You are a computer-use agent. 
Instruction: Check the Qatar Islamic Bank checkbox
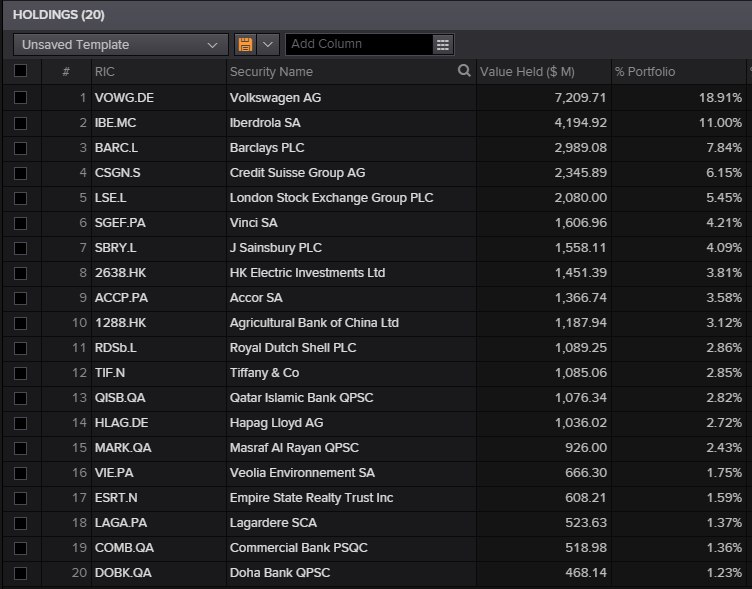pyautogui.click(x=20, y=398)
